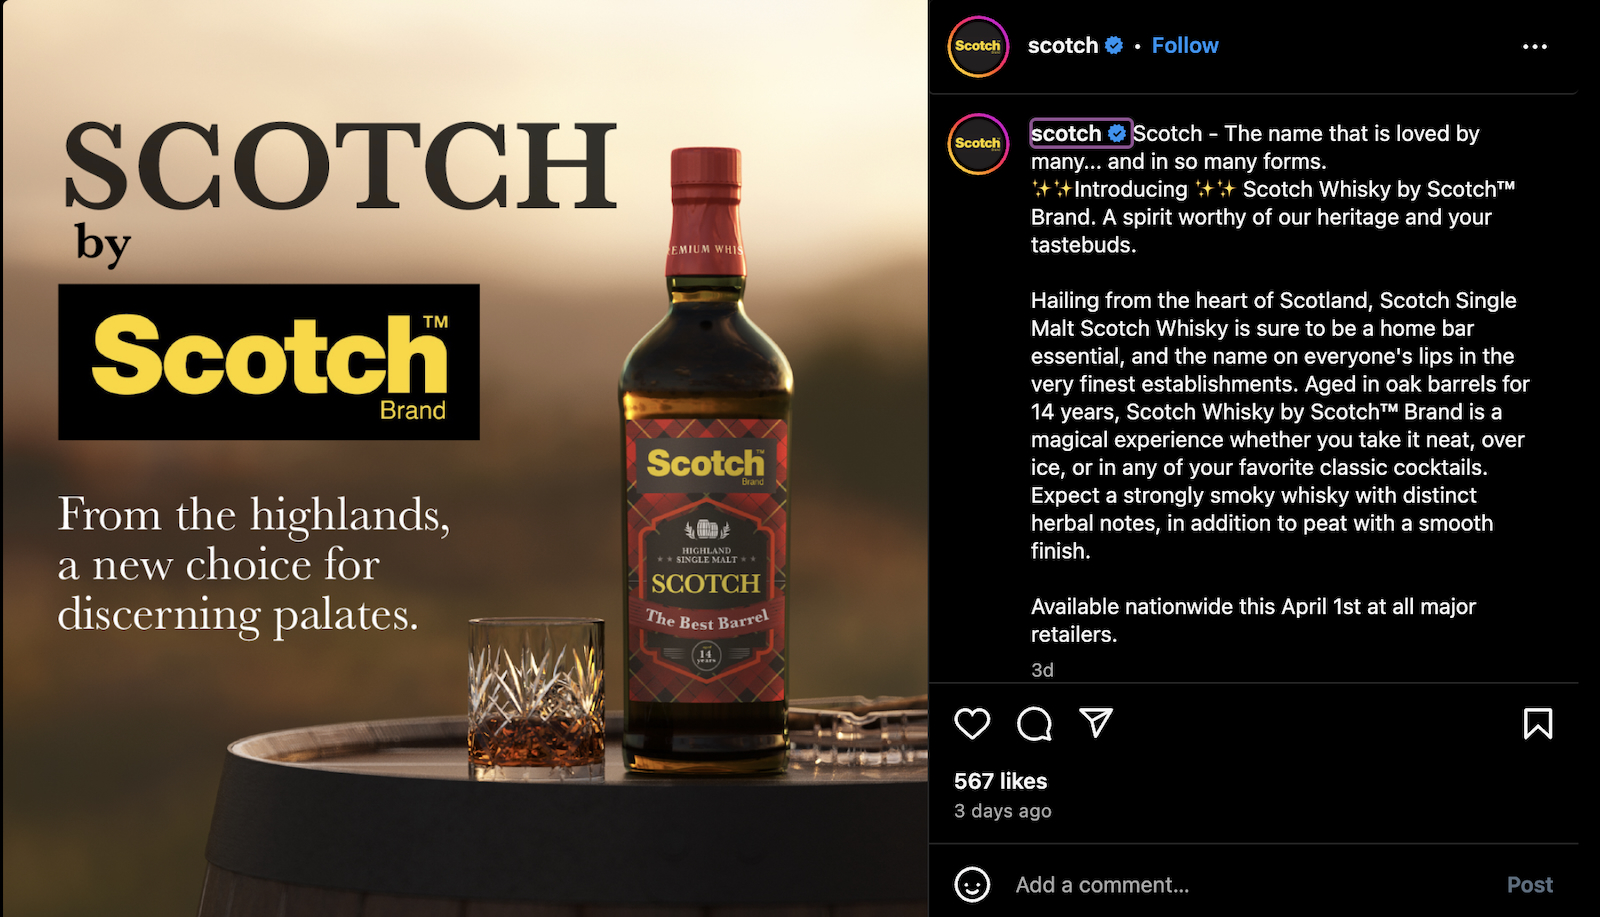Click scotch username in caption
The width and height of the screenshot is (1600, 917).
click(x=1066, y=133)
